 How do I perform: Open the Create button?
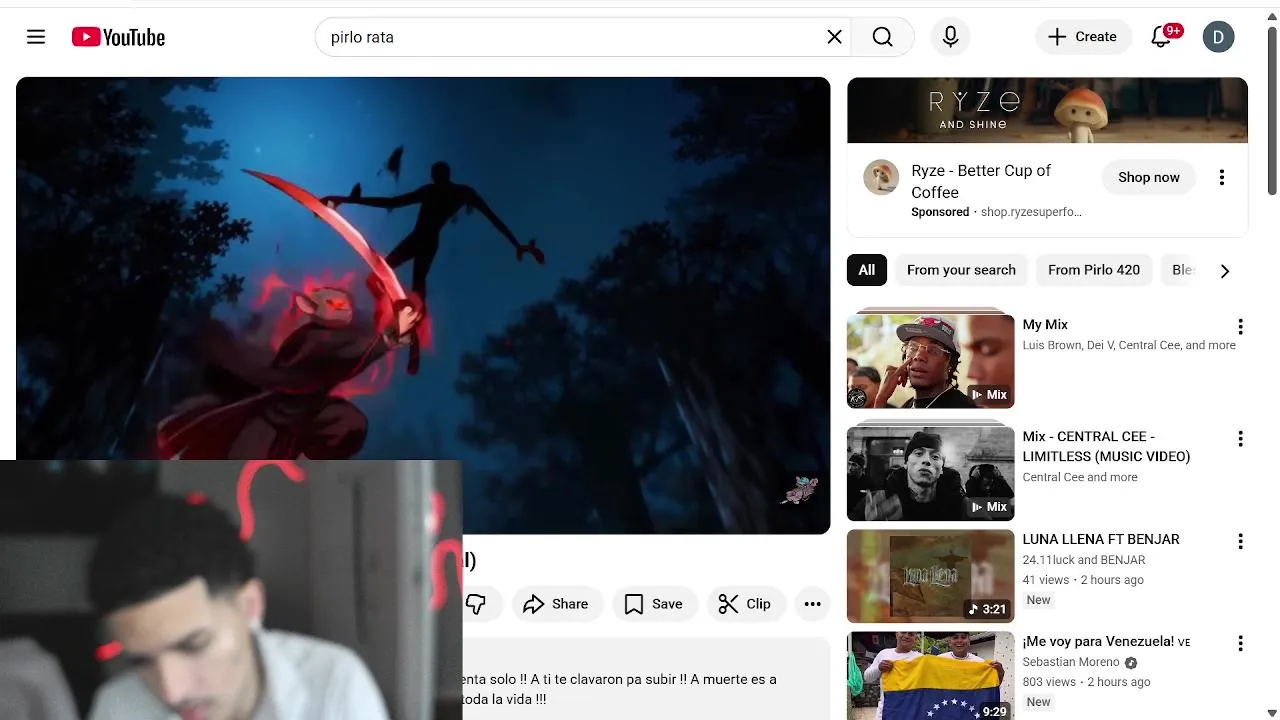[1083, 37]
